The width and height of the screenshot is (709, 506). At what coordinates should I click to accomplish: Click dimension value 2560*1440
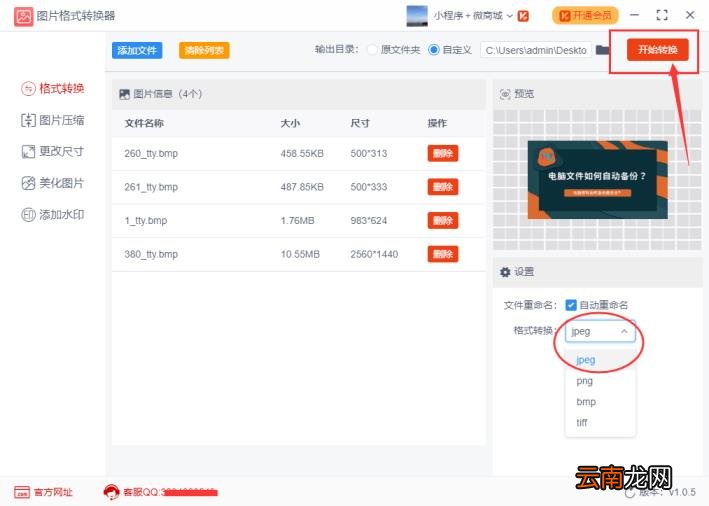(374, 254)
